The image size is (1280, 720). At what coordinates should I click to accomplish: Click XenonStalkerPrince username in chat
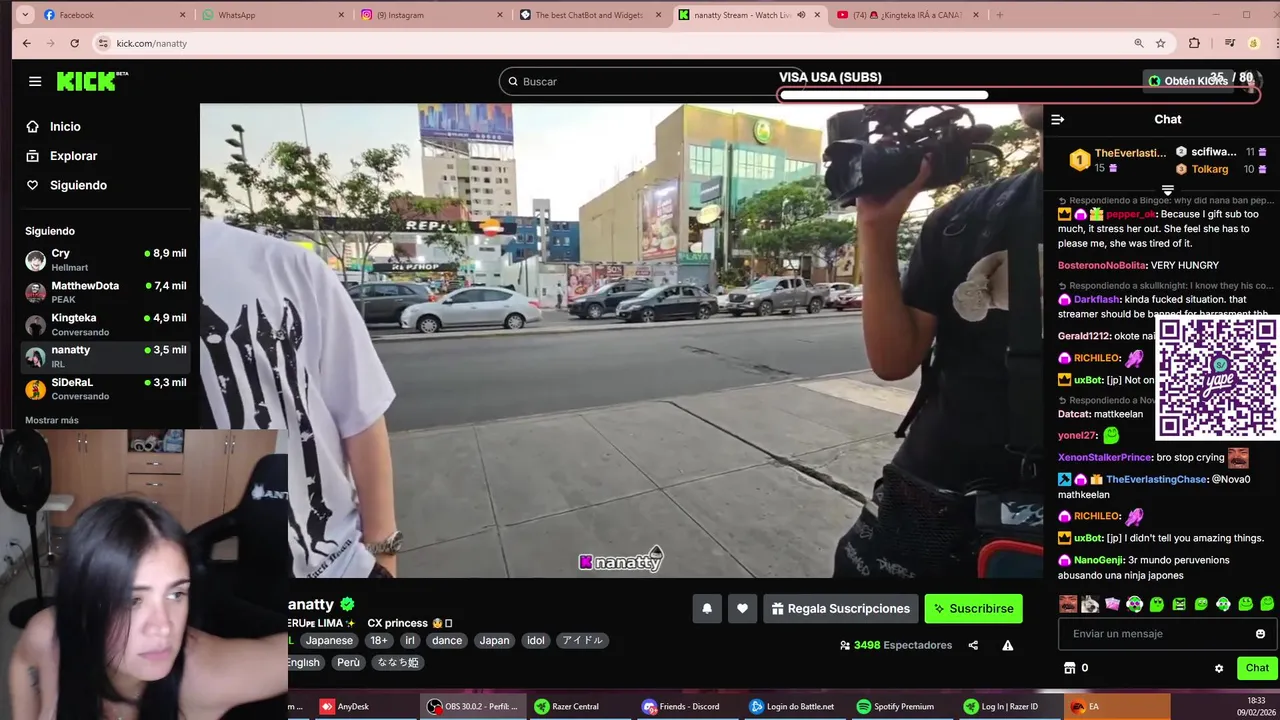(x=1105, y=457)
